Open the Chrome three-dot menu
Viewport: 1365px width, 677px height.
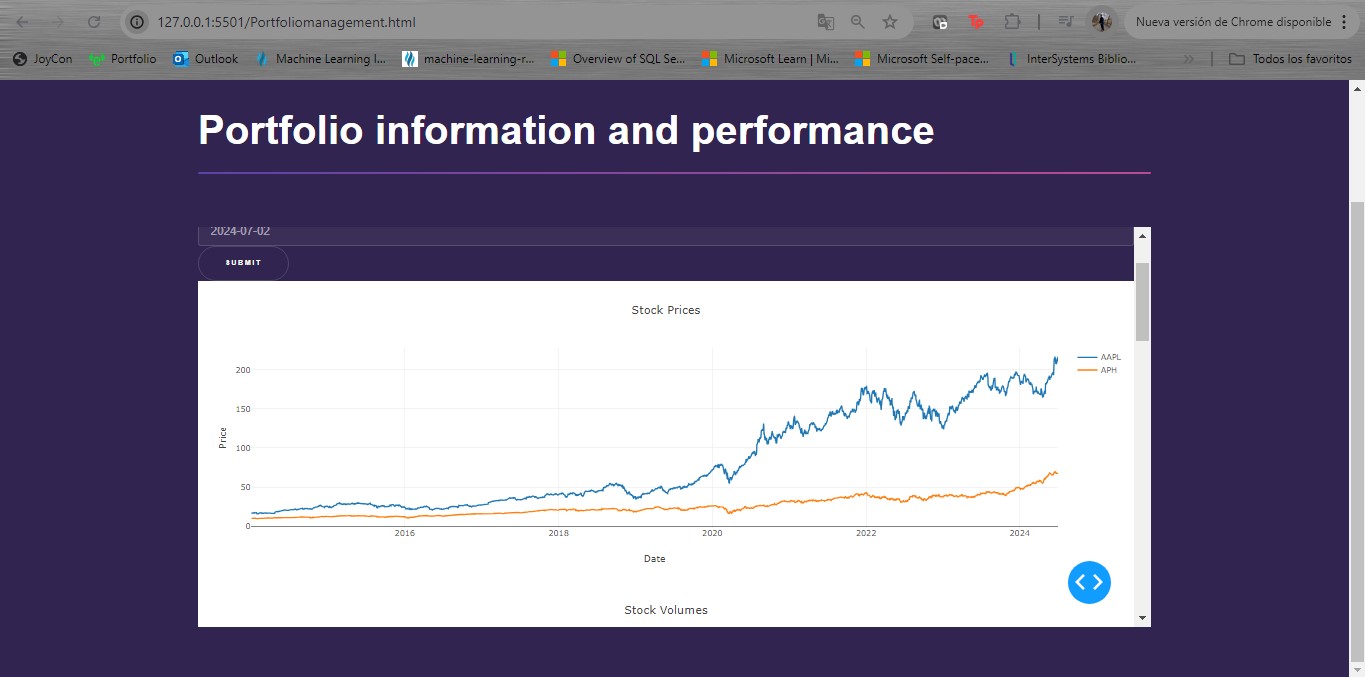point(1344,22)
